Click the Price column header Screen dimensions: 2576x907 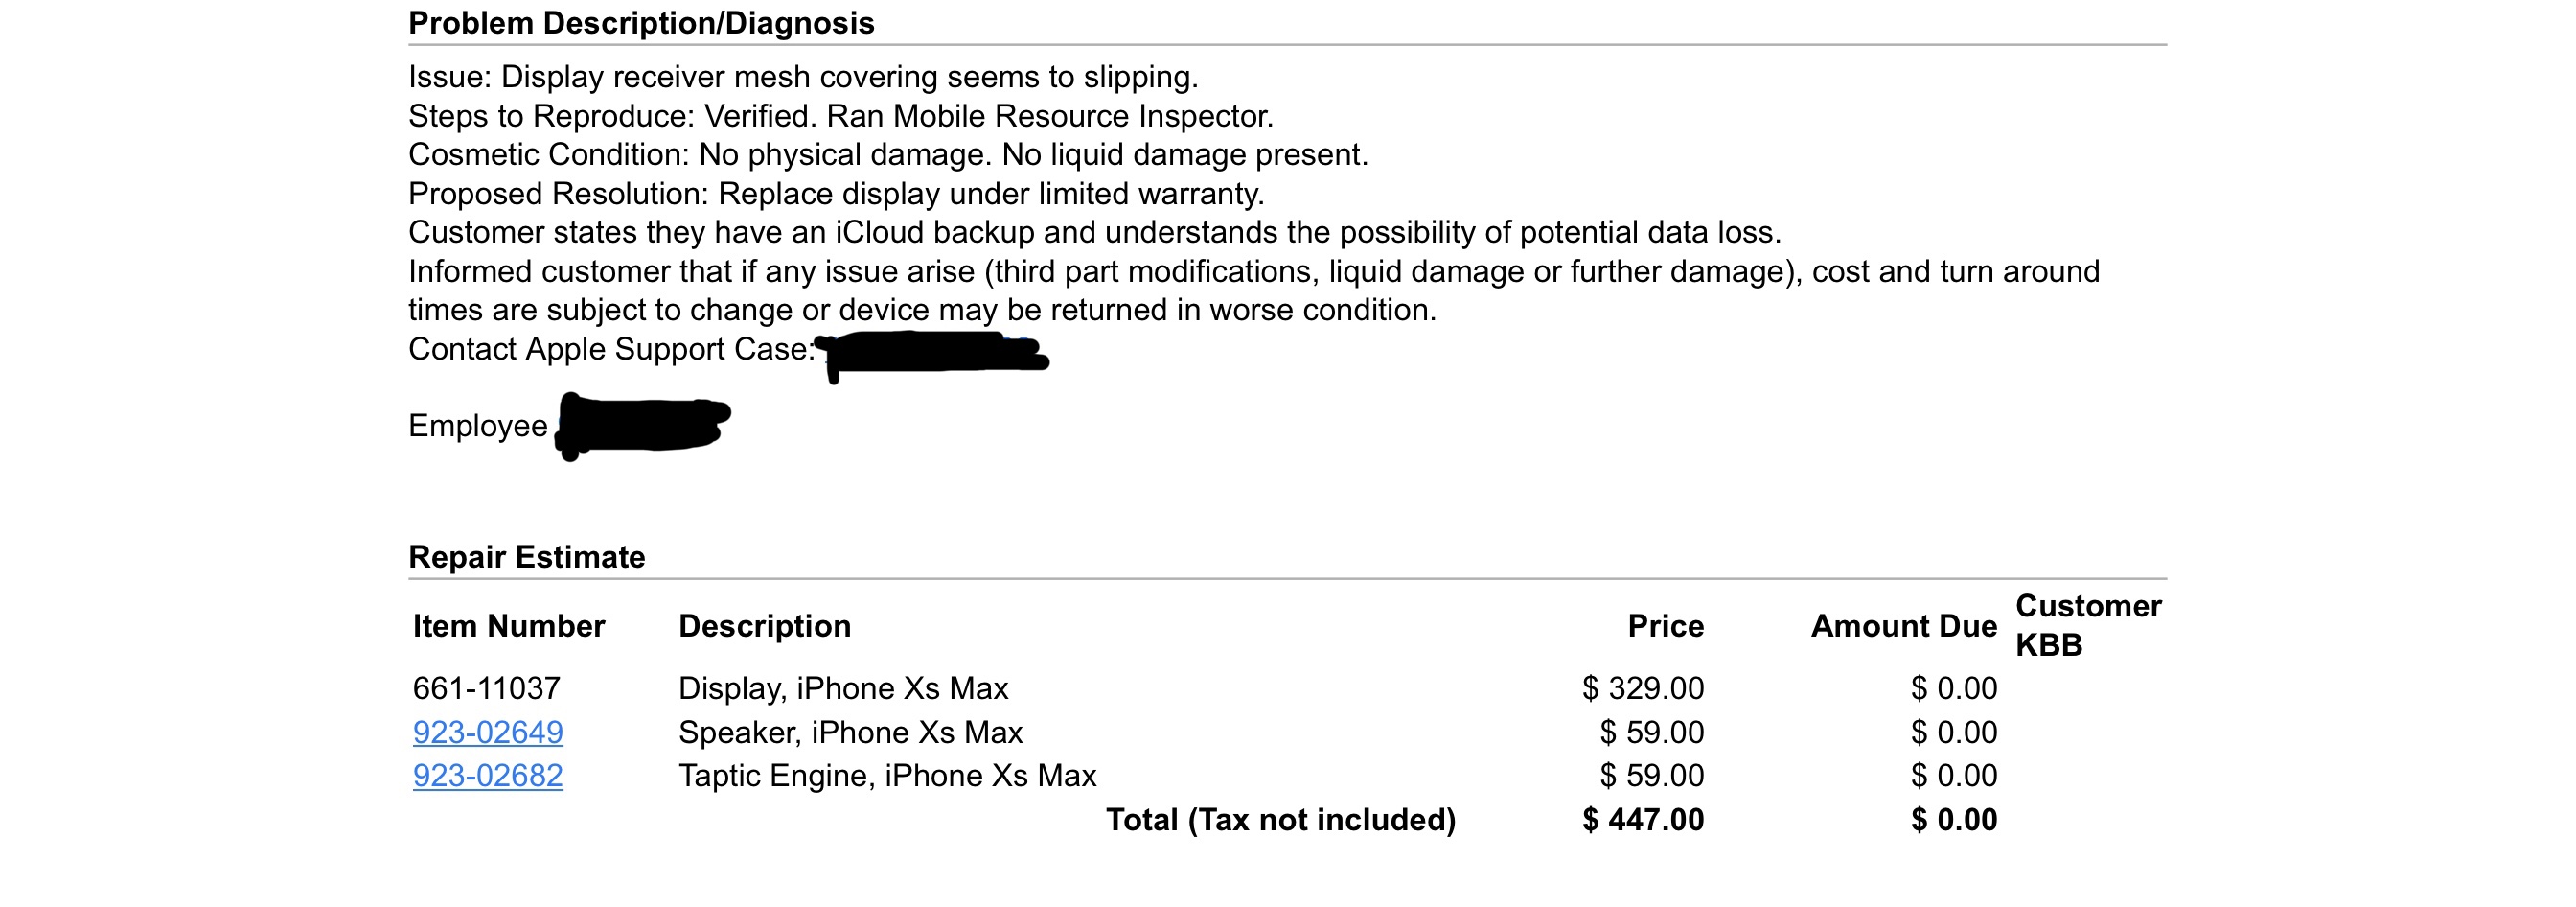tap(1666, 626)
